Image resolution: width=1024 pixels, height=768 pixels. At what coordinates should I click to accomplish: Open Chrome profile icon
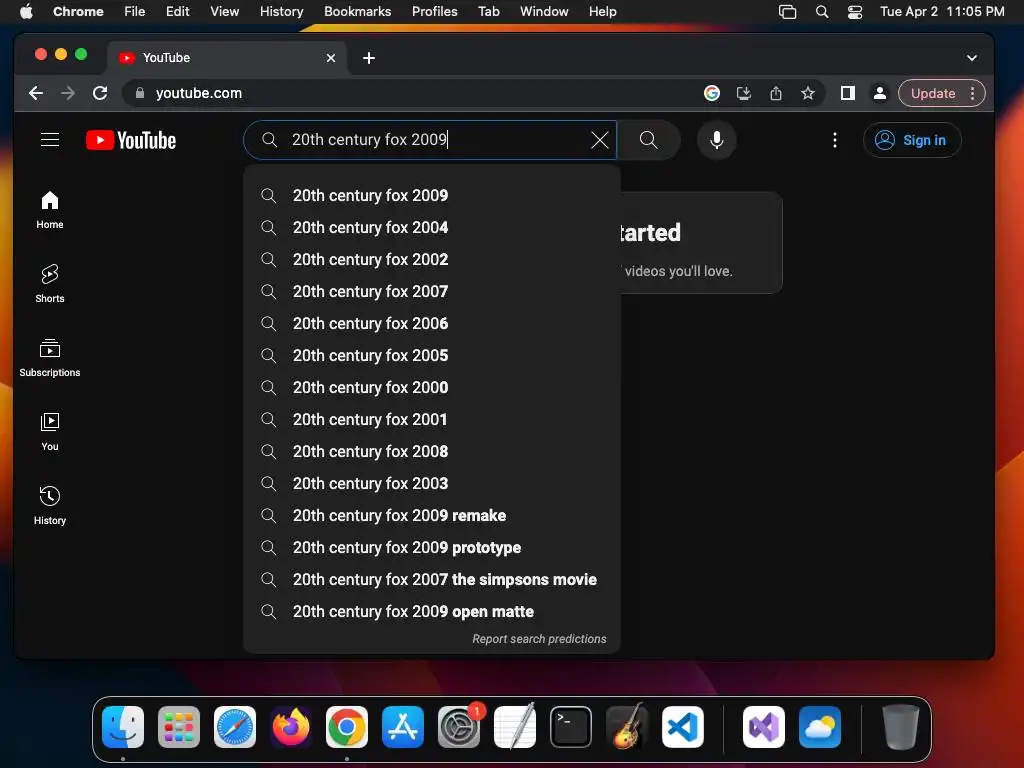880,93
